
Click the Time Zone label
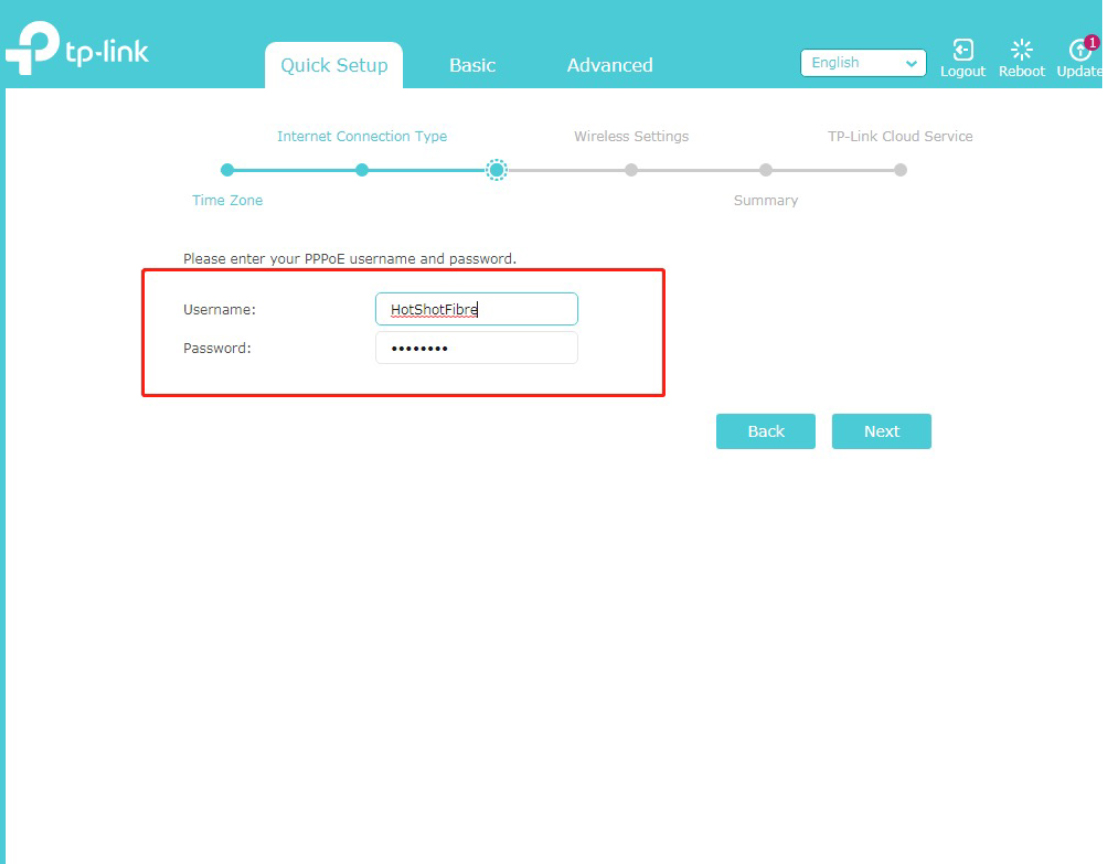(227, 201)
